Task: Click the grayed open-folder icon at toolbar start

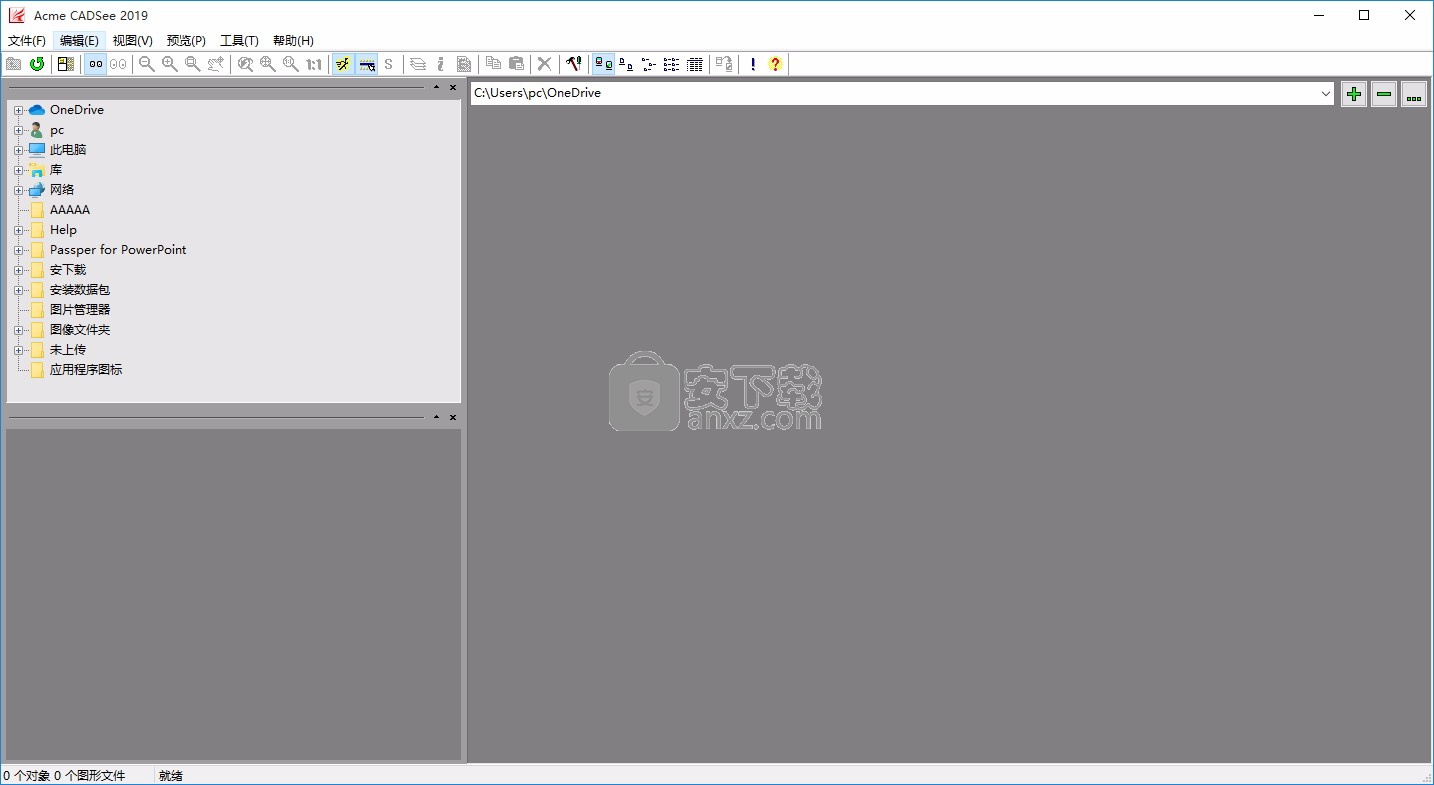Action: tap(14, 64)
